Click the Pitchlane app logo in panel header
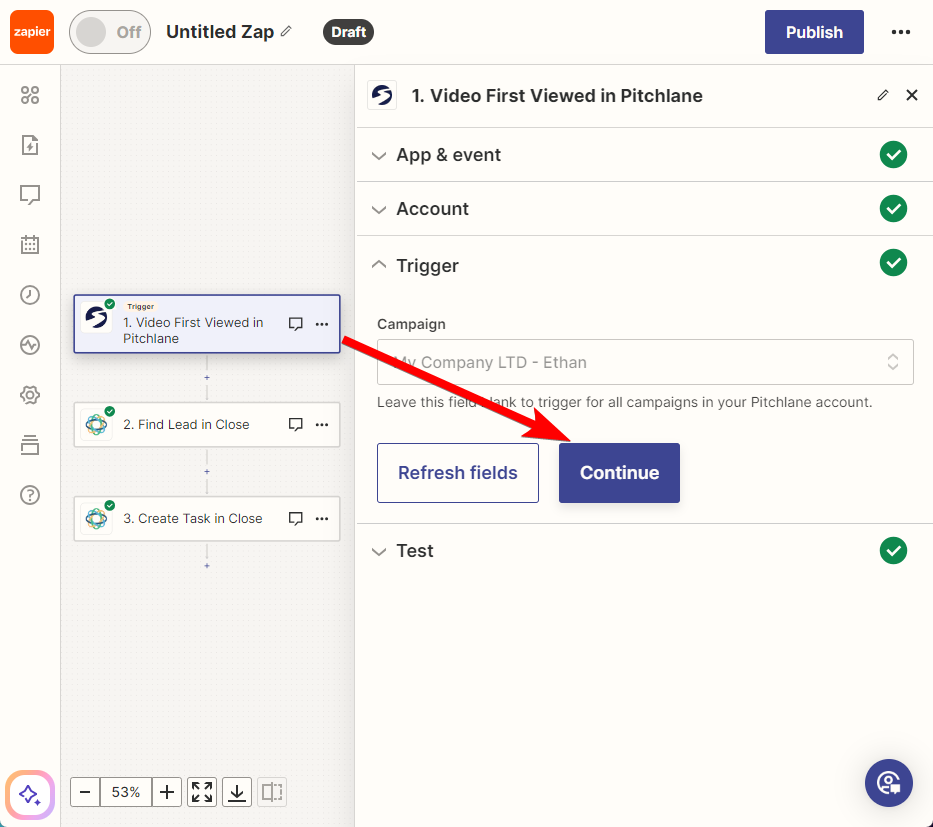 382,95
